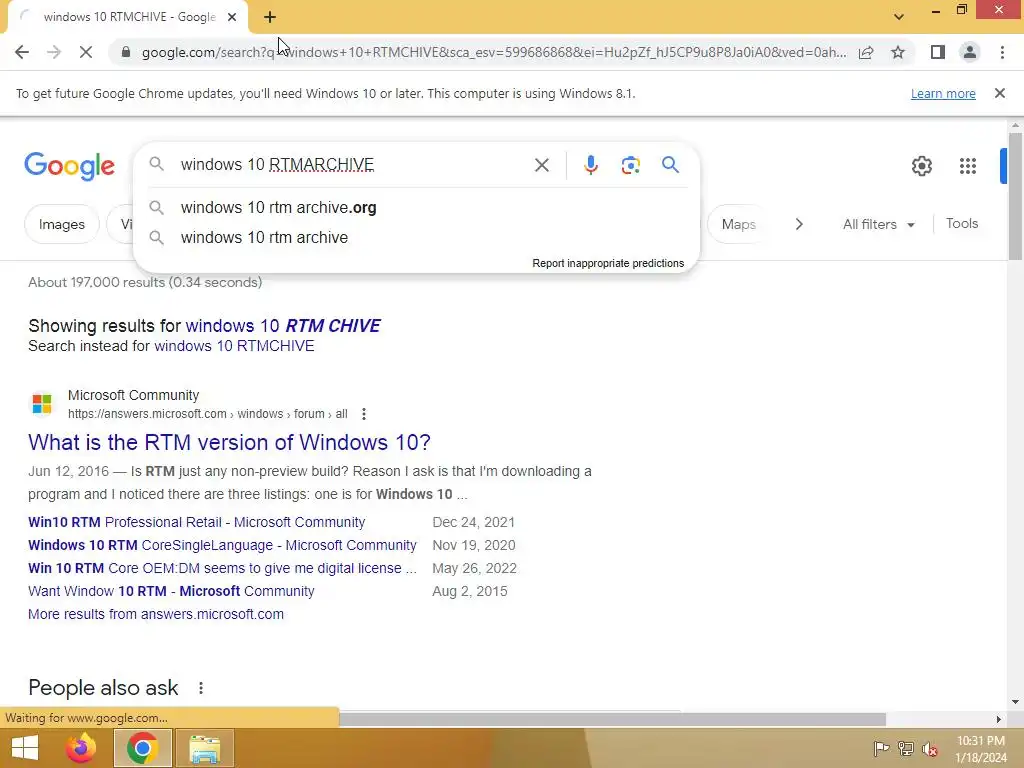
Task: Open Learn more about Chrome updates
Action: 943,93
